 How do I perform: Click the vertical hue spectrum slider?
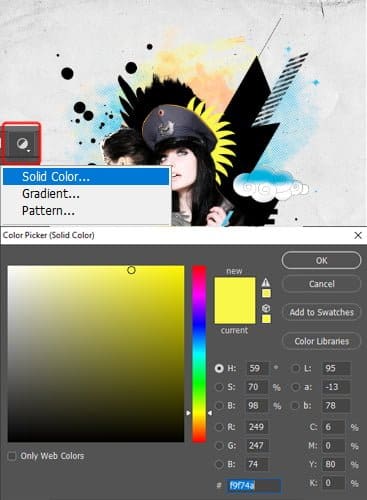pyautogui.click(x=199, y=354)
